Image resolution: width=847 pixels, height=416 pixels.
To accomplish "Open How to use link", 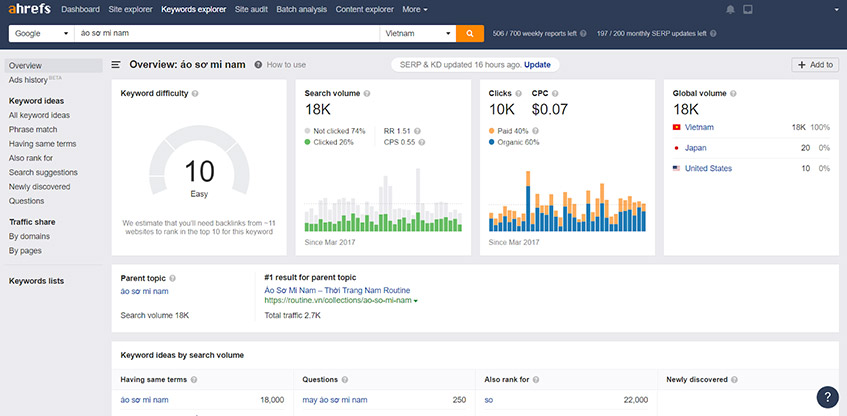I will tap(286, 65).
